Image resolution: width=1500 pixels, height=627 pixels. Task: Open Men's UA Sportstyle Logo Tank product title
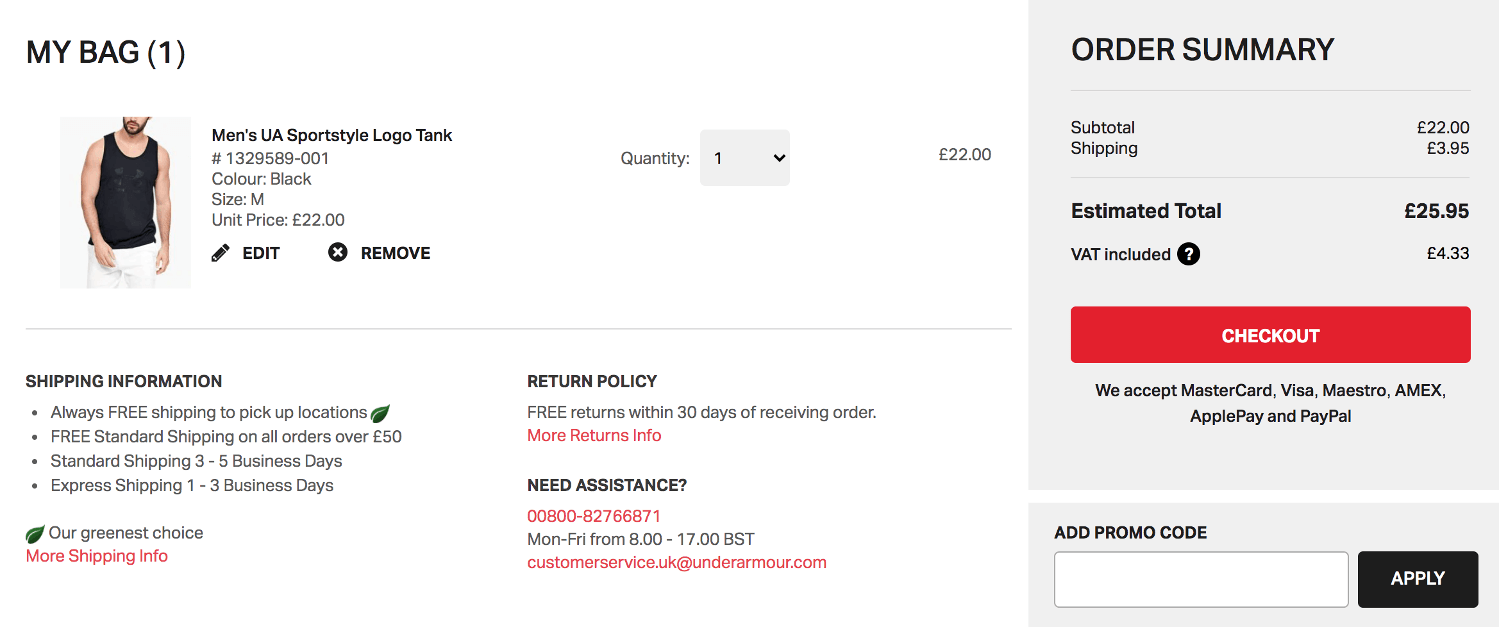(x=332, y=135)
